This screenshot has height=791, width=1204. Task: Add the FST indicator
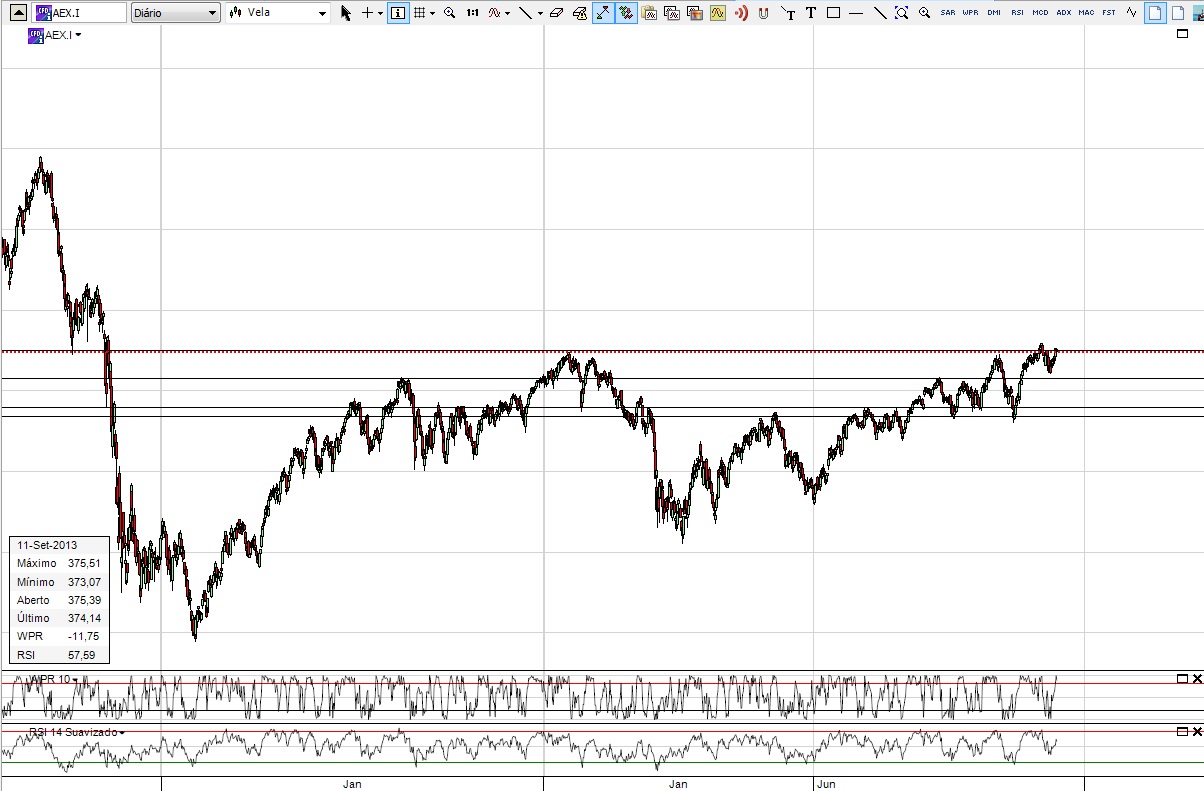(1109, 13)
